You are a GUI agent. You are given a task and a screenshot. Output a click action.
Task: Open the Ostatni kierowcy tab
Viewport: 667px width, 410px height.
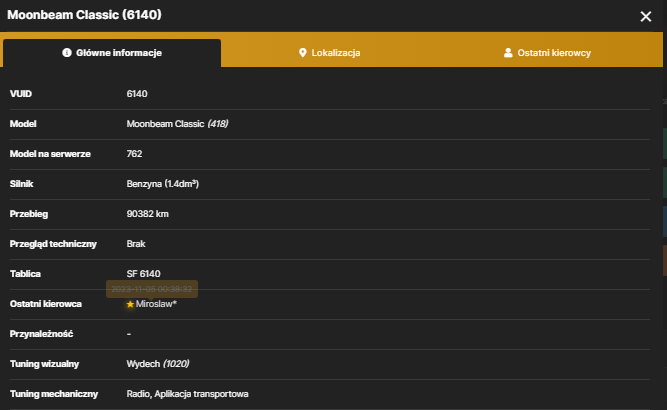point(547,53)
